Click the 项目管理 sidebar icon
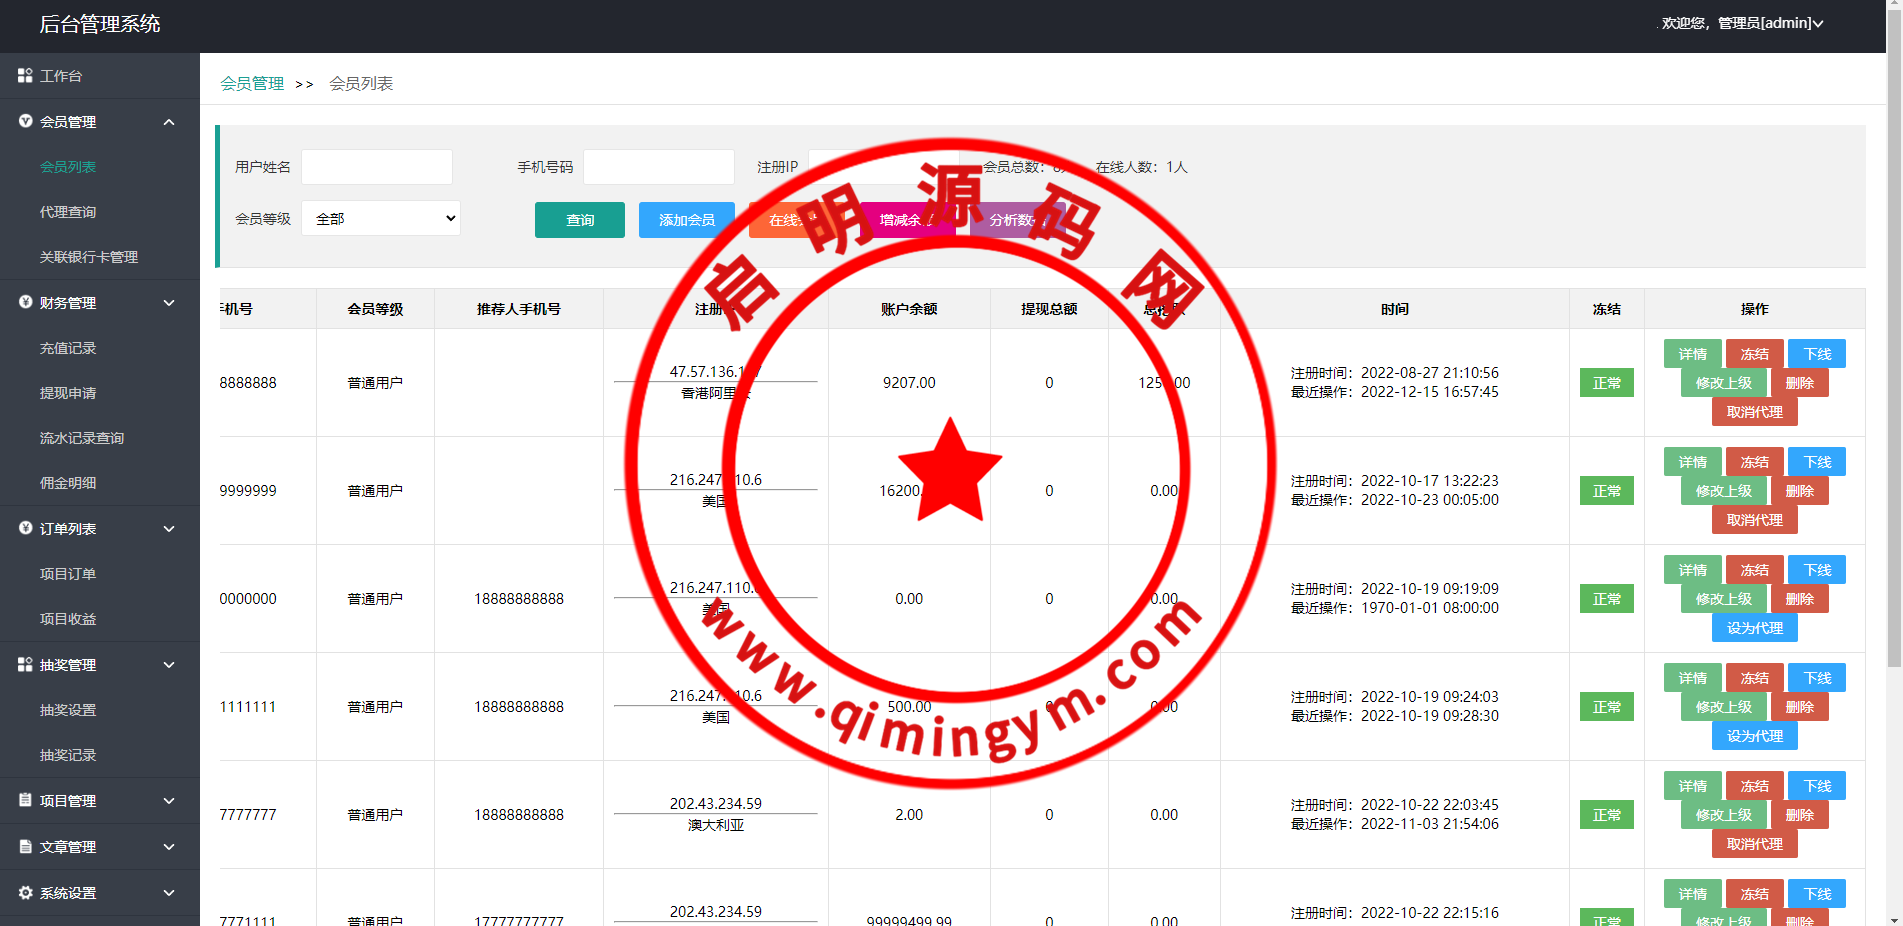Image resolution: width=1903 pixels, height=926 pixels. tap(25, 801)
